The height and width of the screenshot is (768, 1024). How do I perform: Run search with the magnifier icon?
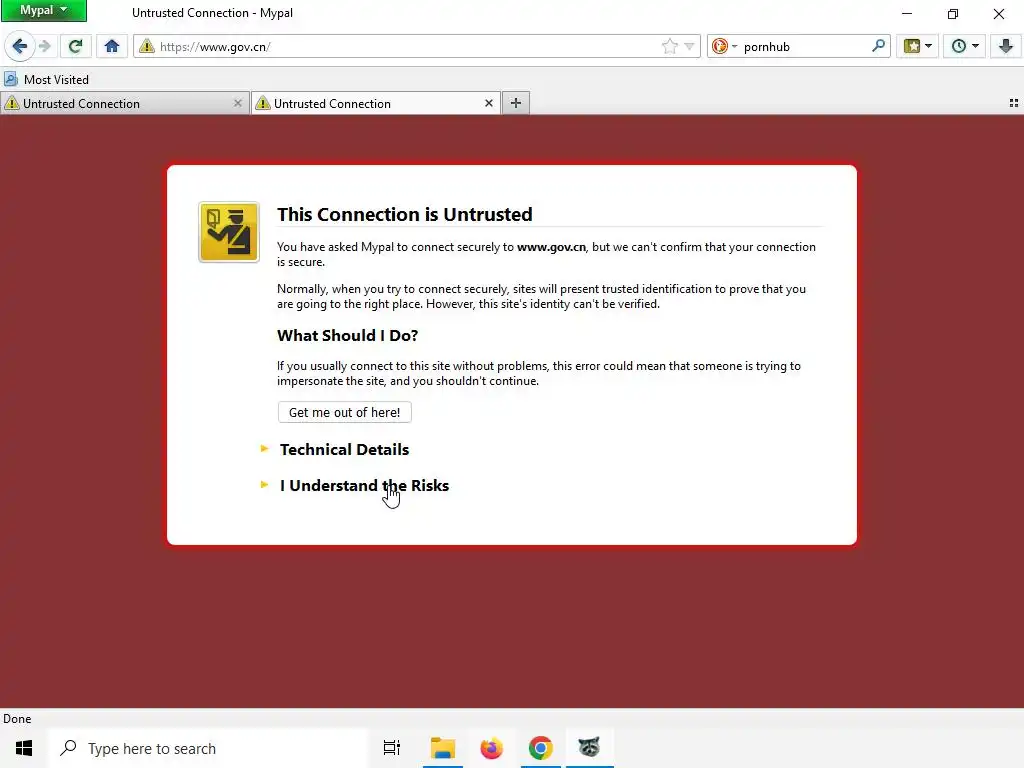(878, 46)
